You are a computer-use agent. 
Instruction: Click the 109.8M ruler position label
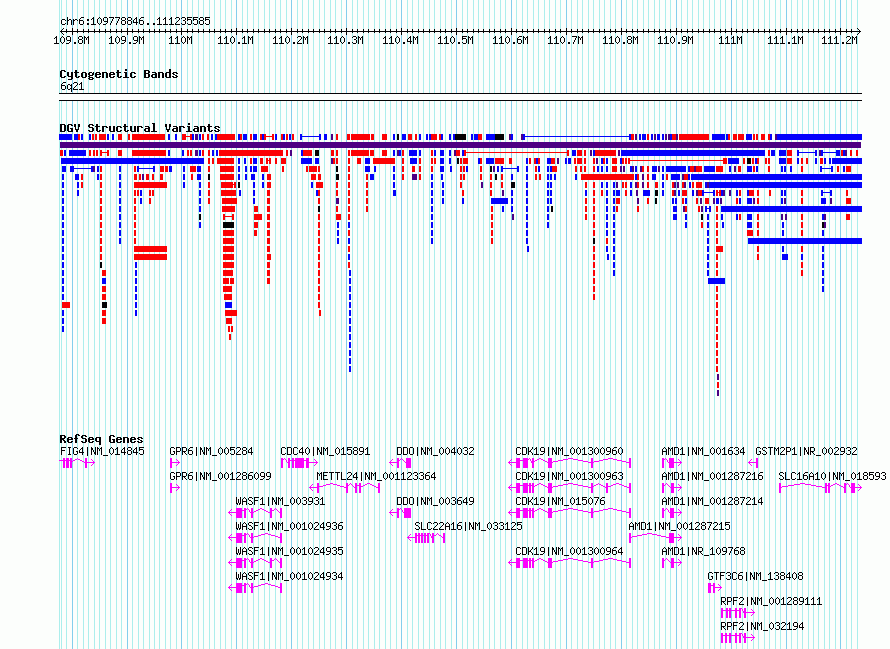point(71,40)
